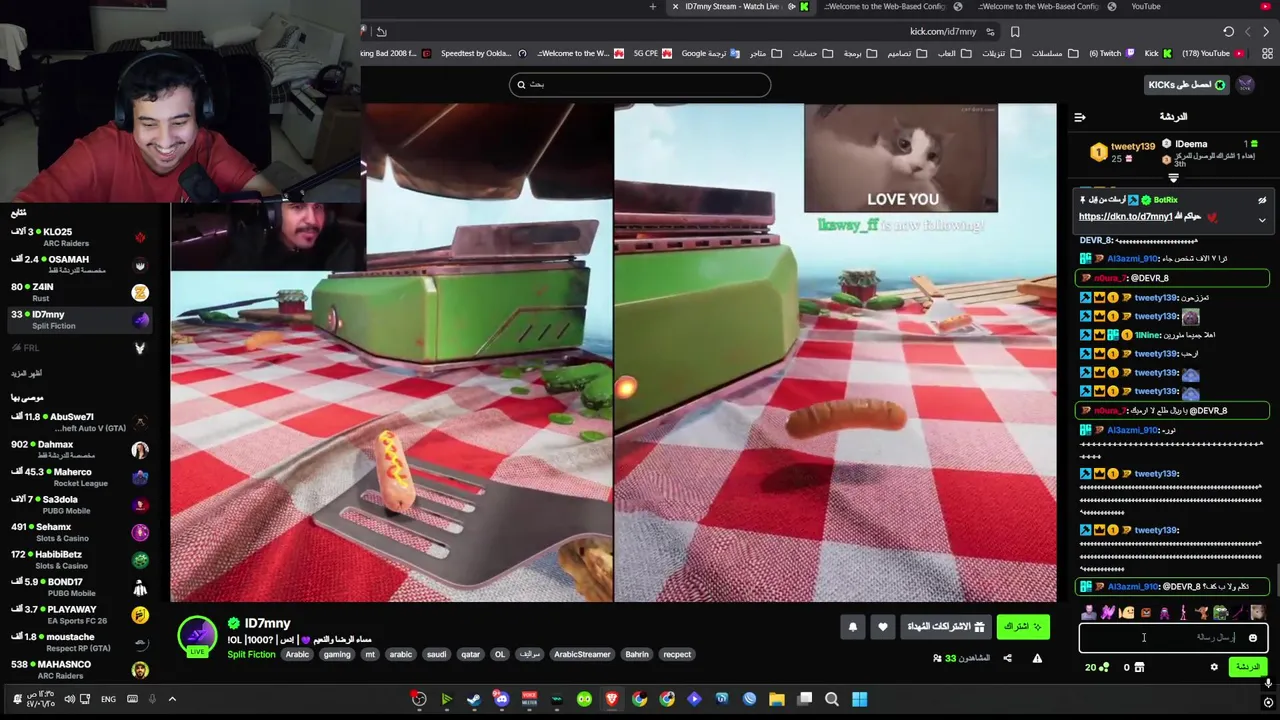The width and height of the screenshot is (1280, 720).
Task: Open File Explorer from taskbar
Action: [777, 699]
